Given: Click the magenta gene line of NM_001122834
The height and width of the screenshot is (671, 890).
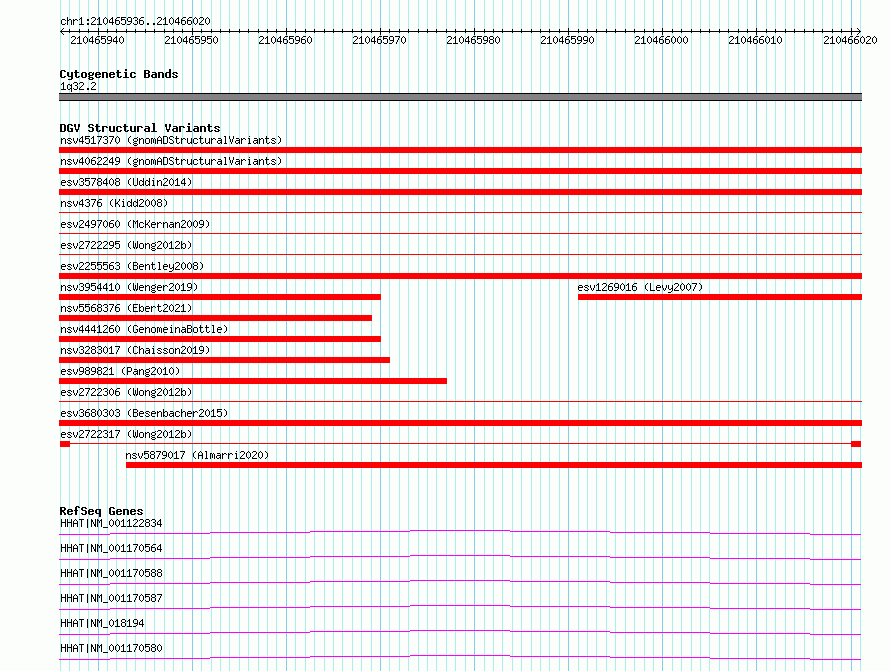Looking at the screenshot, I should click(x=460, y=531).
